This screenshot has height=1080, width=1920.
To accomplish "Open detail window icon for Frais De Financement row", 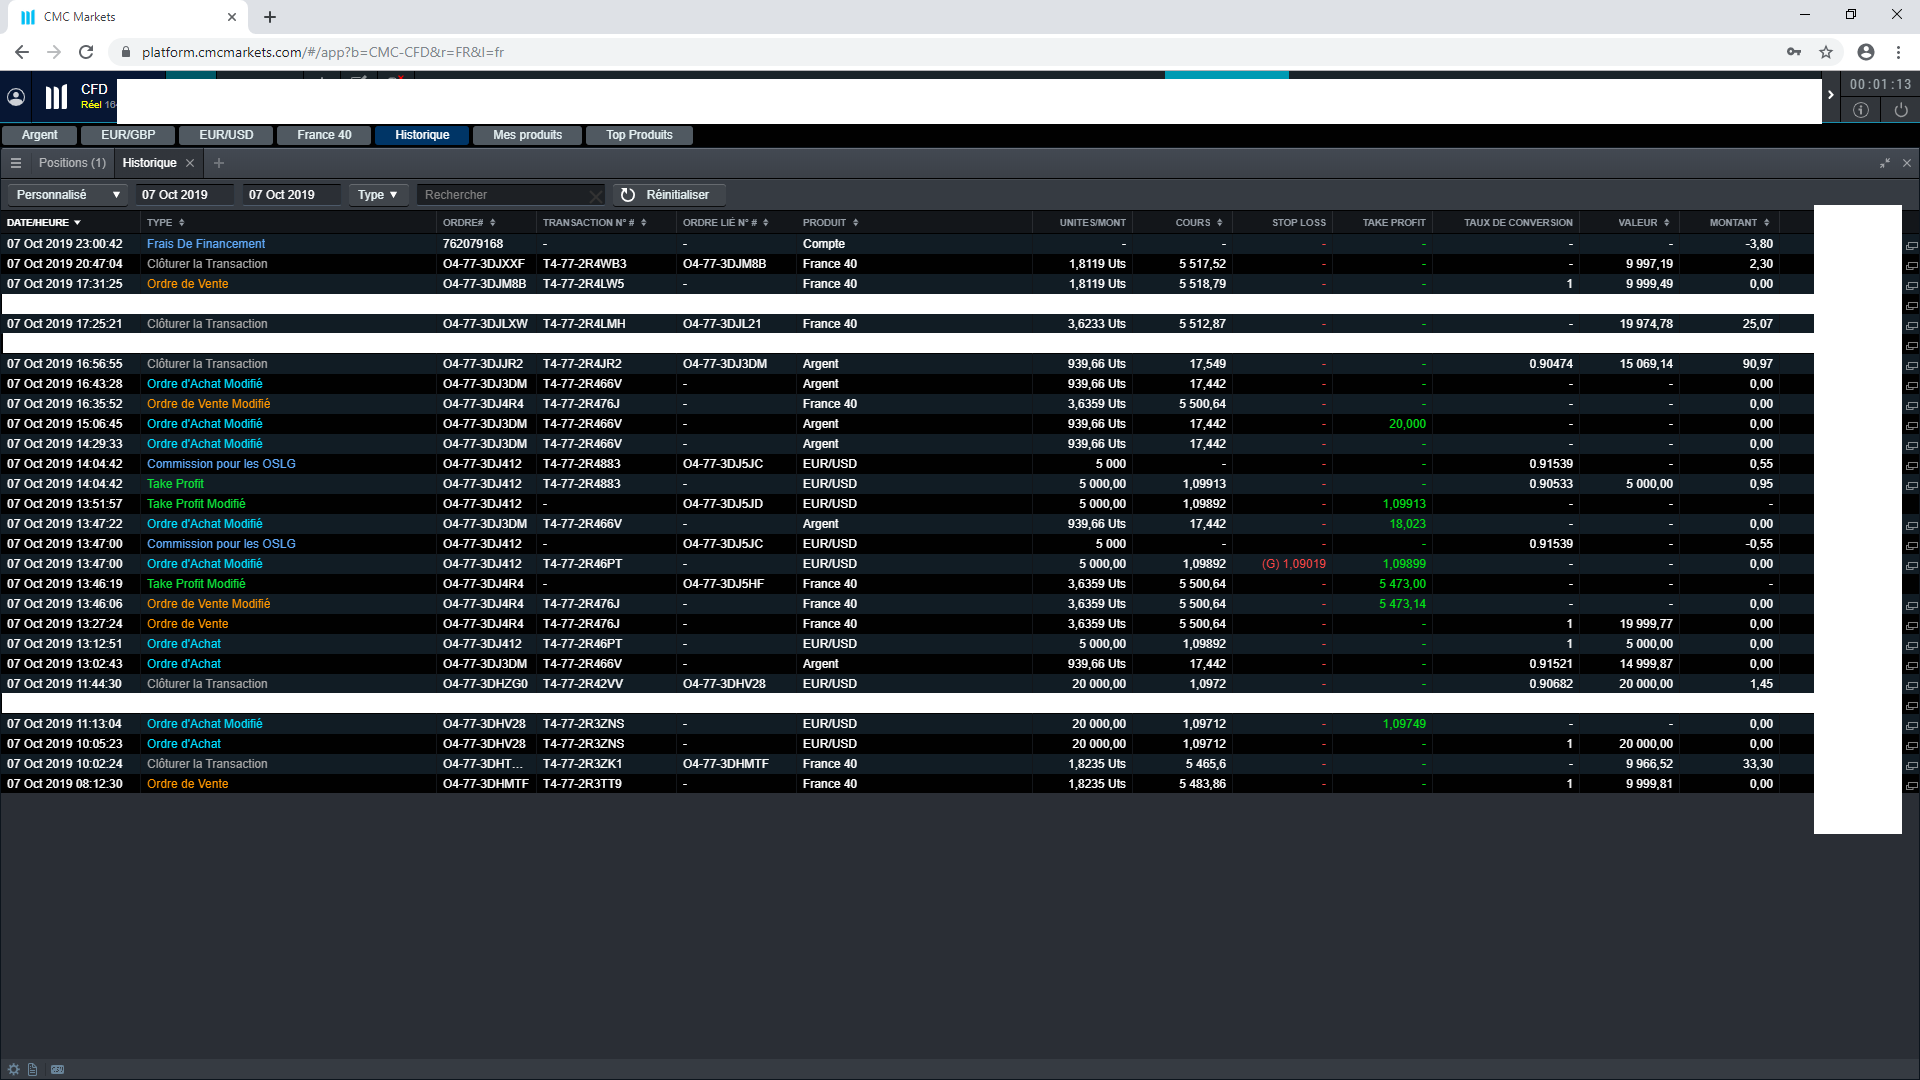I will click(x=1911, y=245).
